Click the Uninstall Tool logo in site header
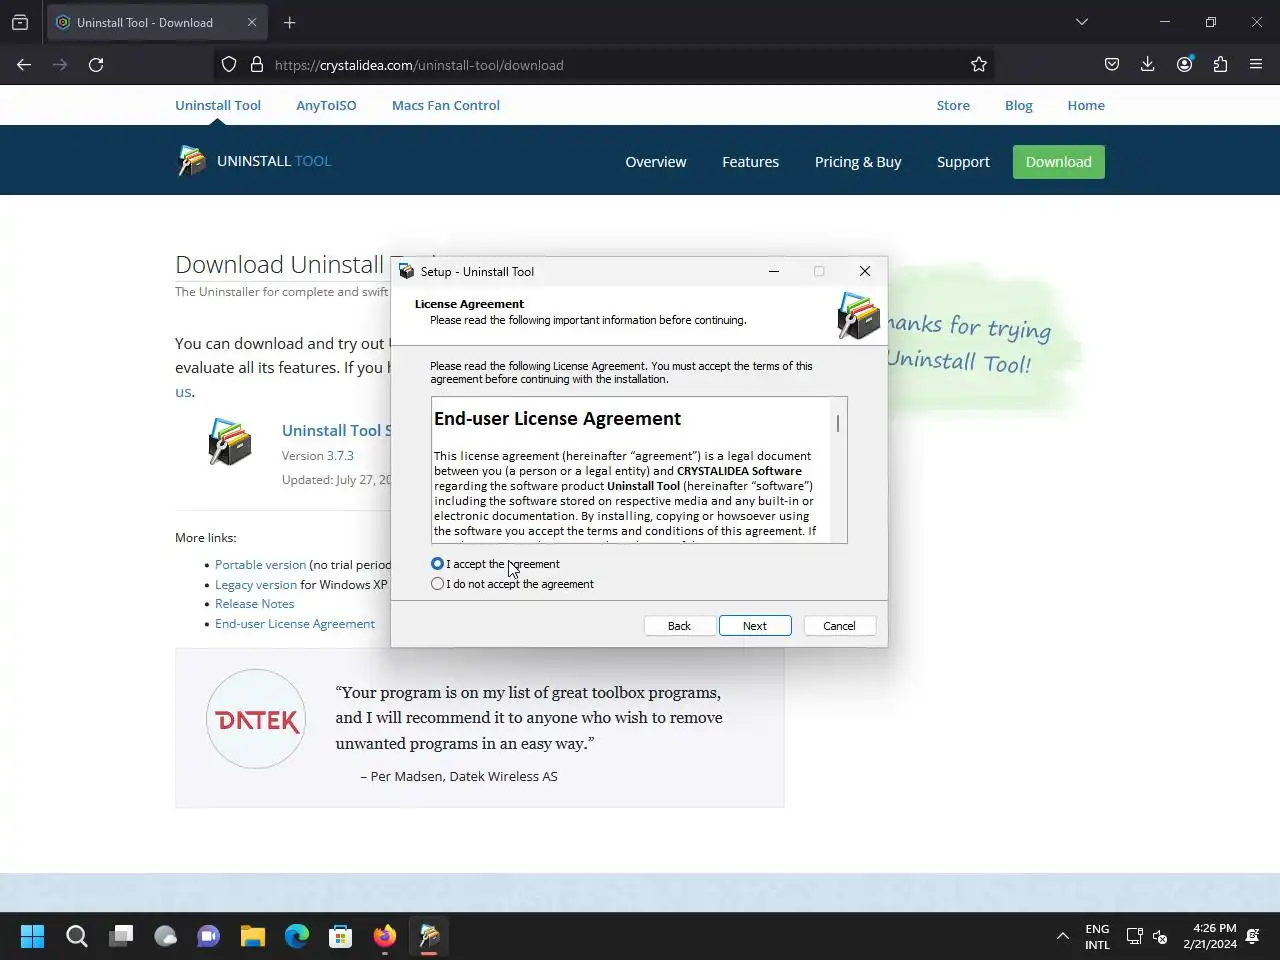 (254, 161)
